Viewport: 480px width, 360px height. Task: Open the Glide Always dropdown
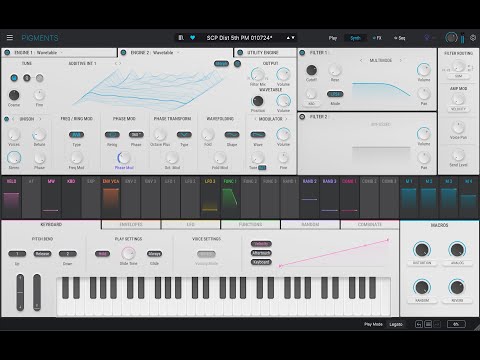click(154, 254)
